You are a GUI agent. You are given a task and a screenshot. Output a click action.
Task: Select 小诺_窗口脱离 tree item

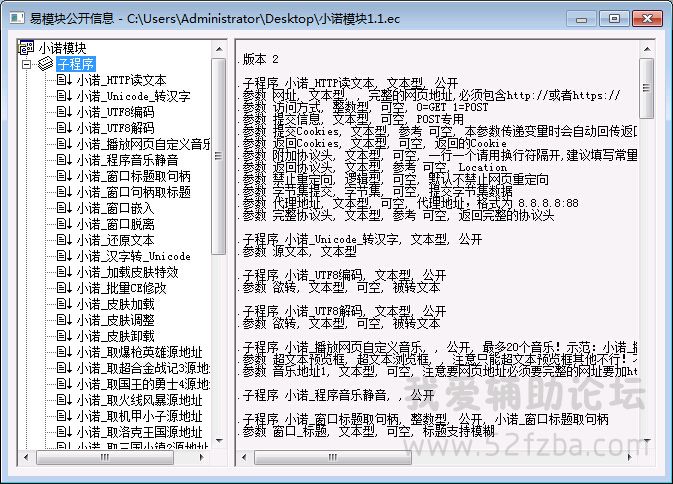click(115, 224)
